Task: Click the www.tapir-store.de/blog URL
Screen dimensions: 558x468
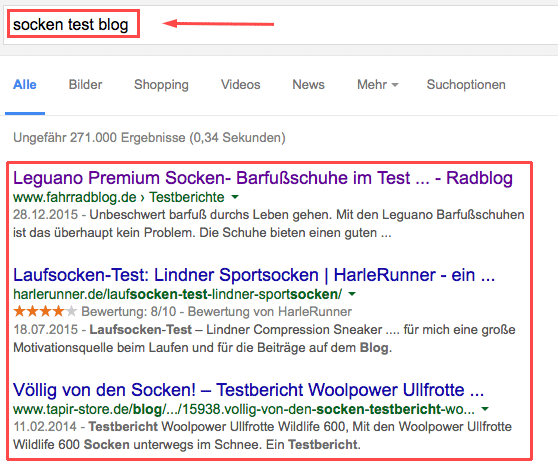Action: pyautogui.click(x=244, y=409)
